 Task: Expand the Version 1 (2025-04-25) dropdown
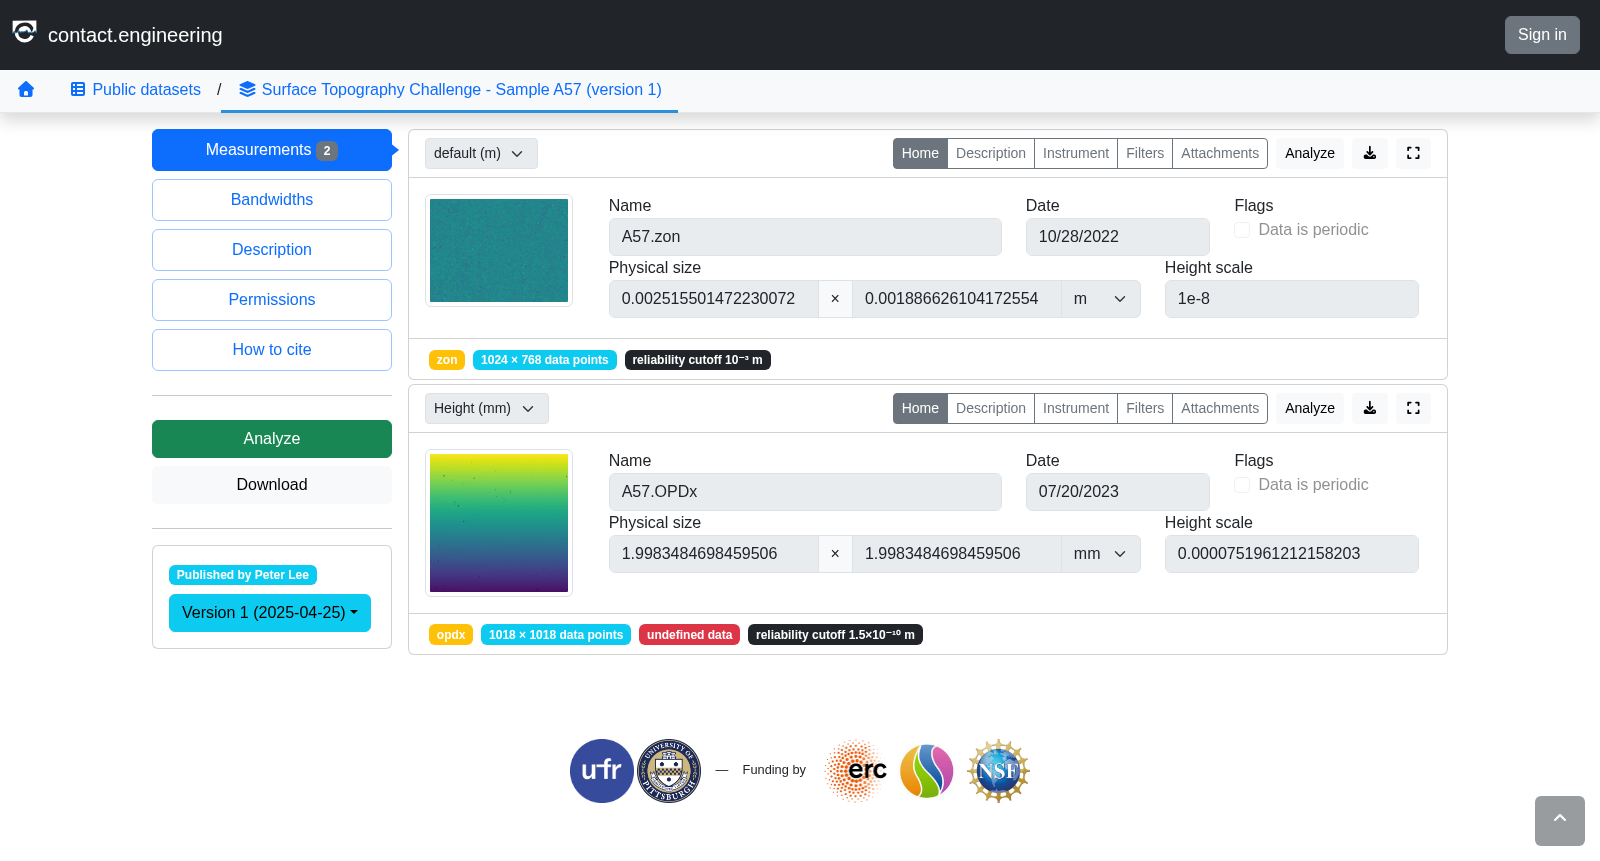(270, 613)
